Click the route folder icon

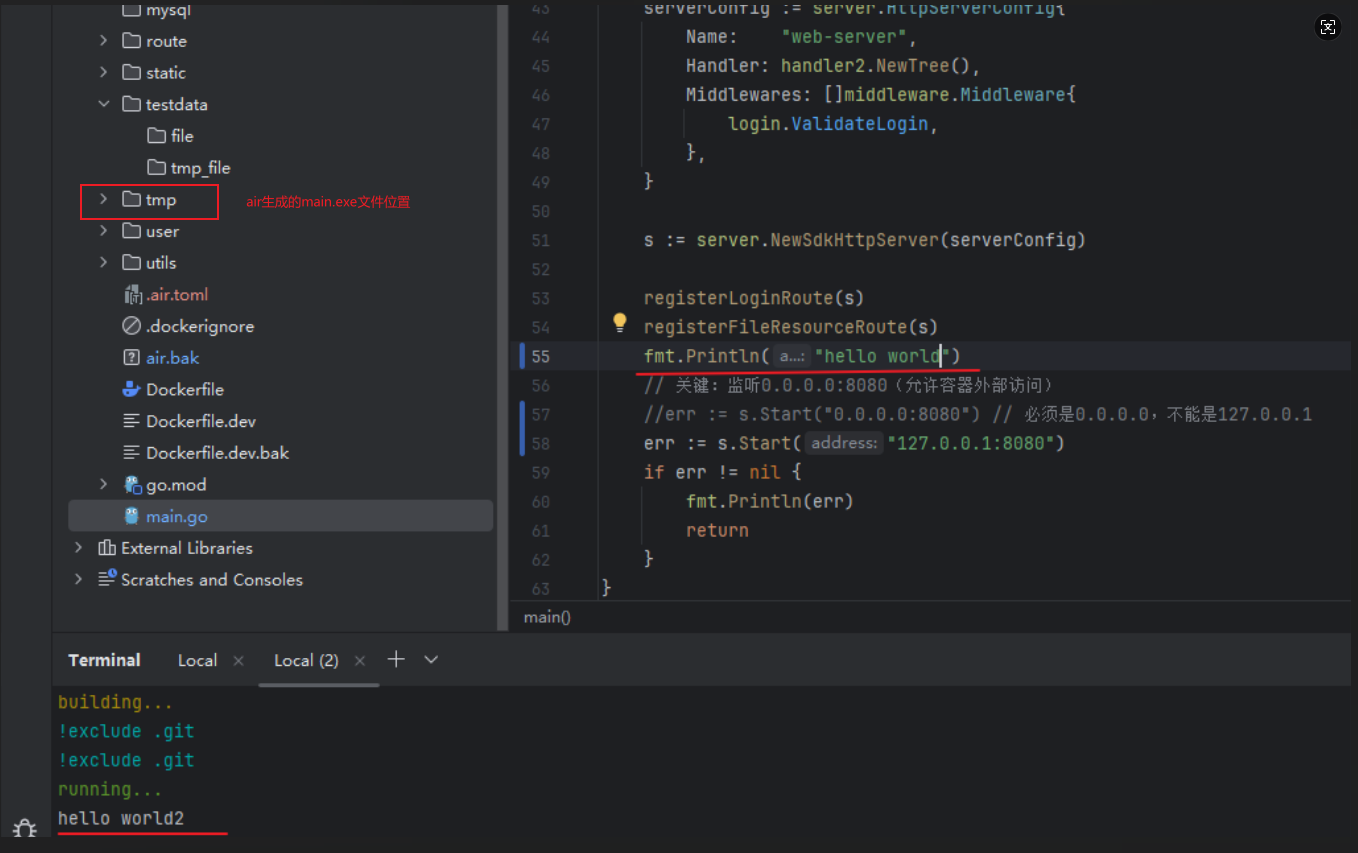[131, 41]
